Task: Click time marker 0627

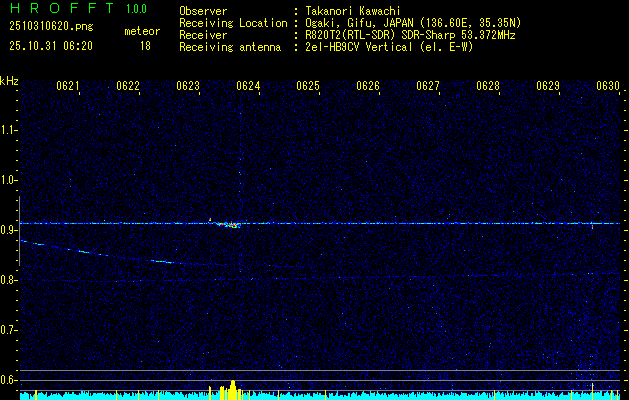Action: click(428, 86)
